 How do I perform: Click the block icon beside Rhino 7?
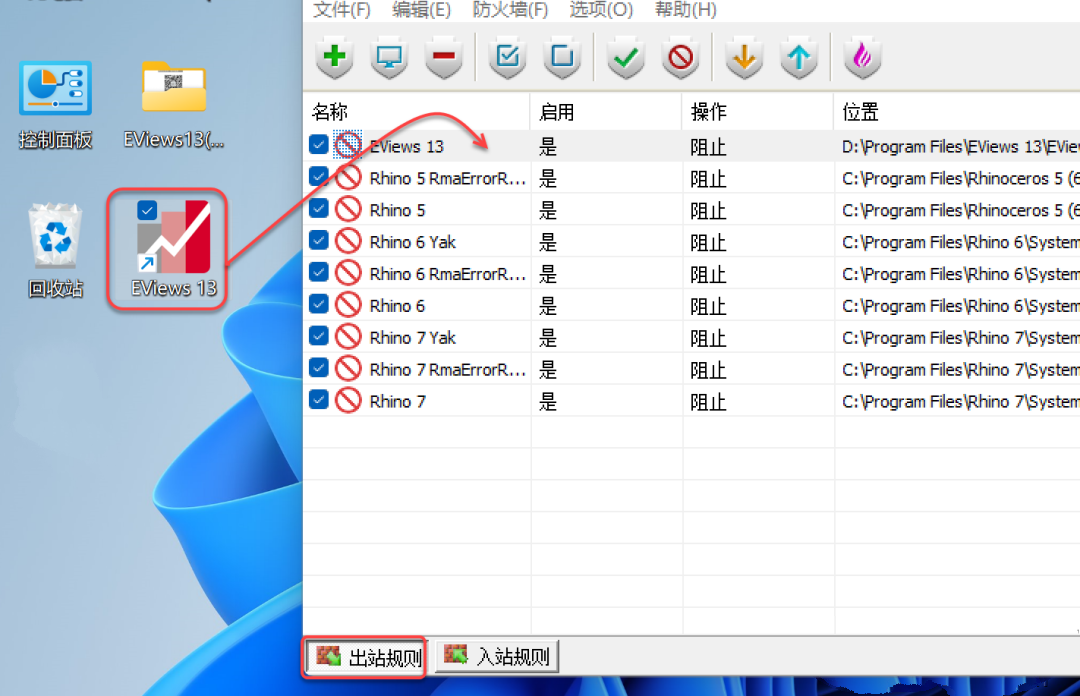(349, 400)
